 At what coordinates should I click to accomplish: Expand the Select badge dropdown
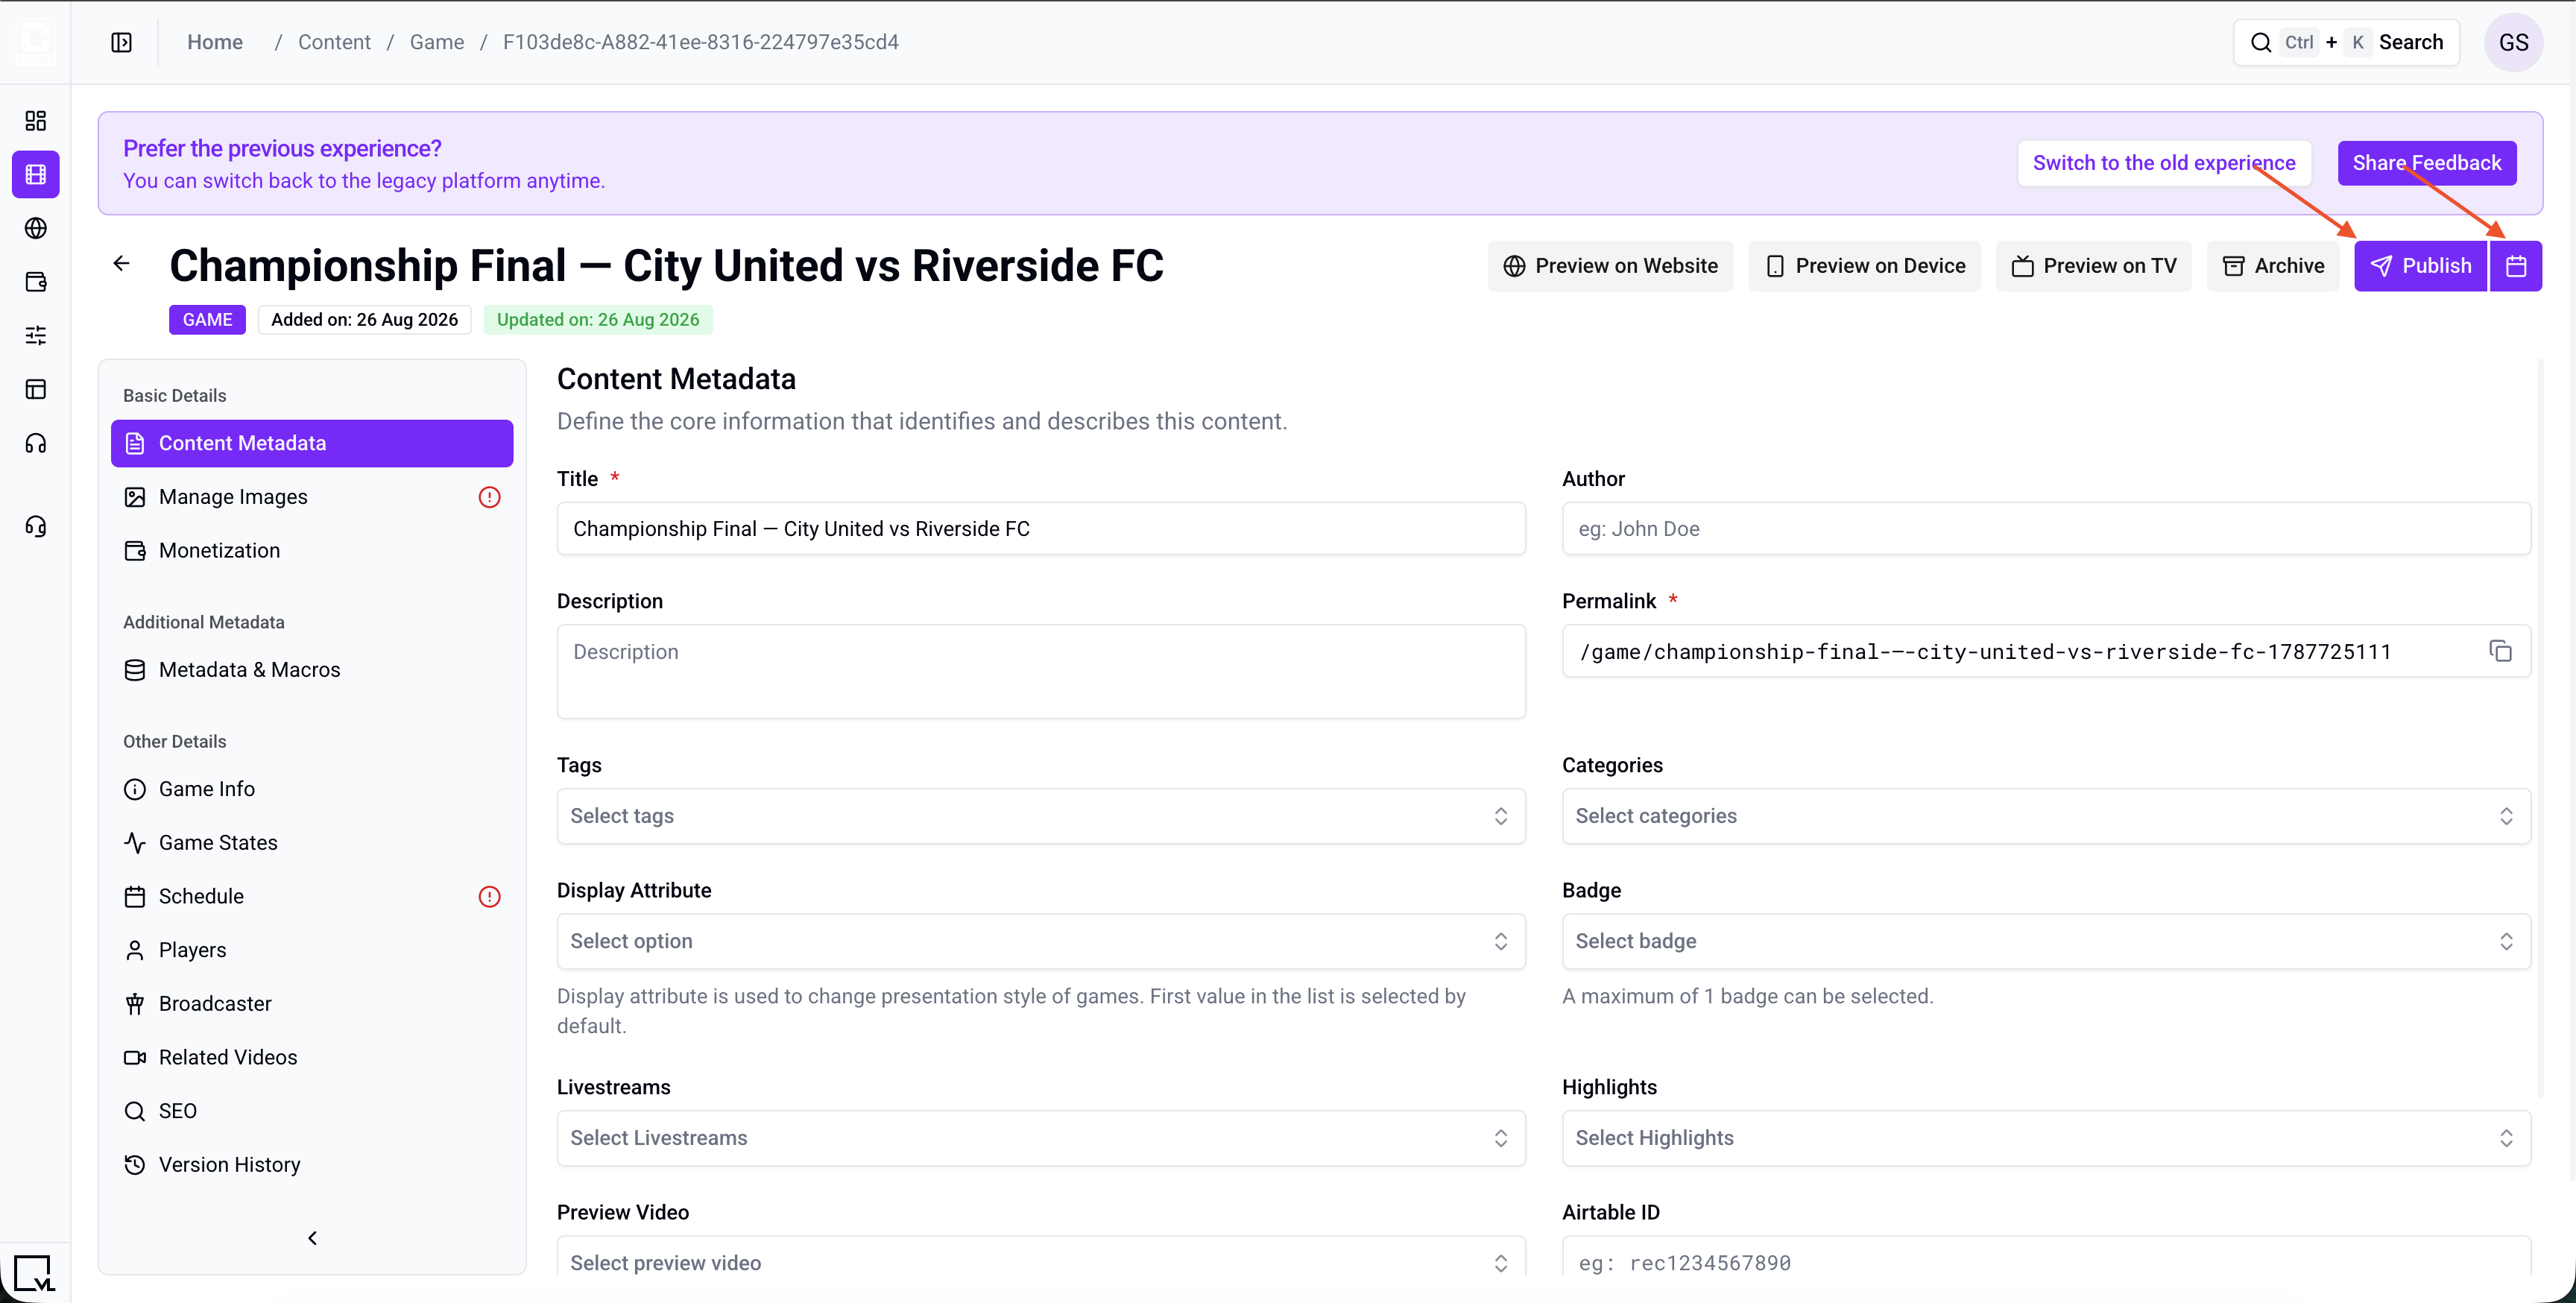click(x=2046, y=941)
